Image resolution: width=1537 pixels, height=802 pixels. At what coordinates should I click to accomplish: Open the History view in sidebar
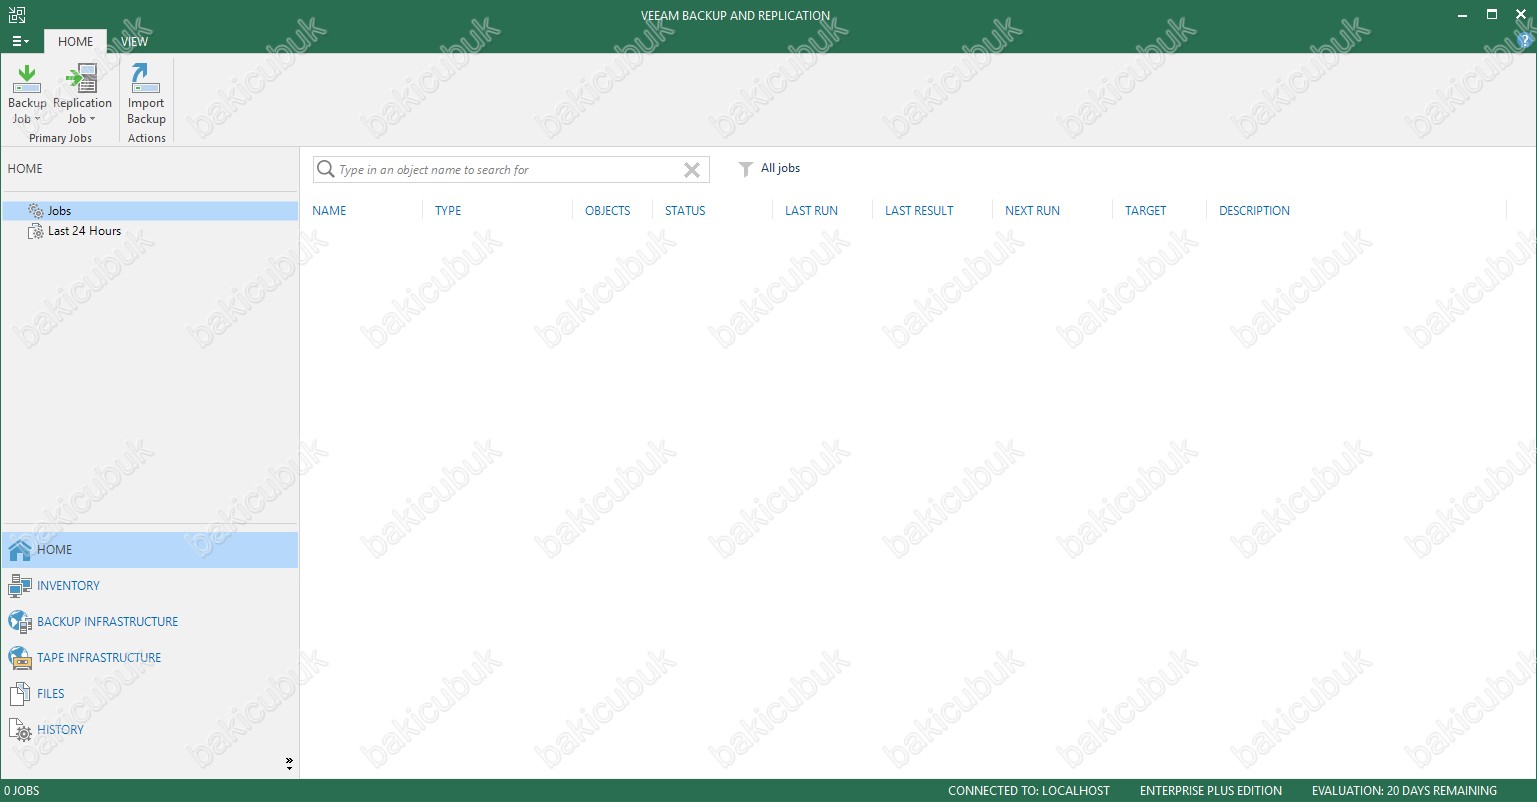pos(60,730)
